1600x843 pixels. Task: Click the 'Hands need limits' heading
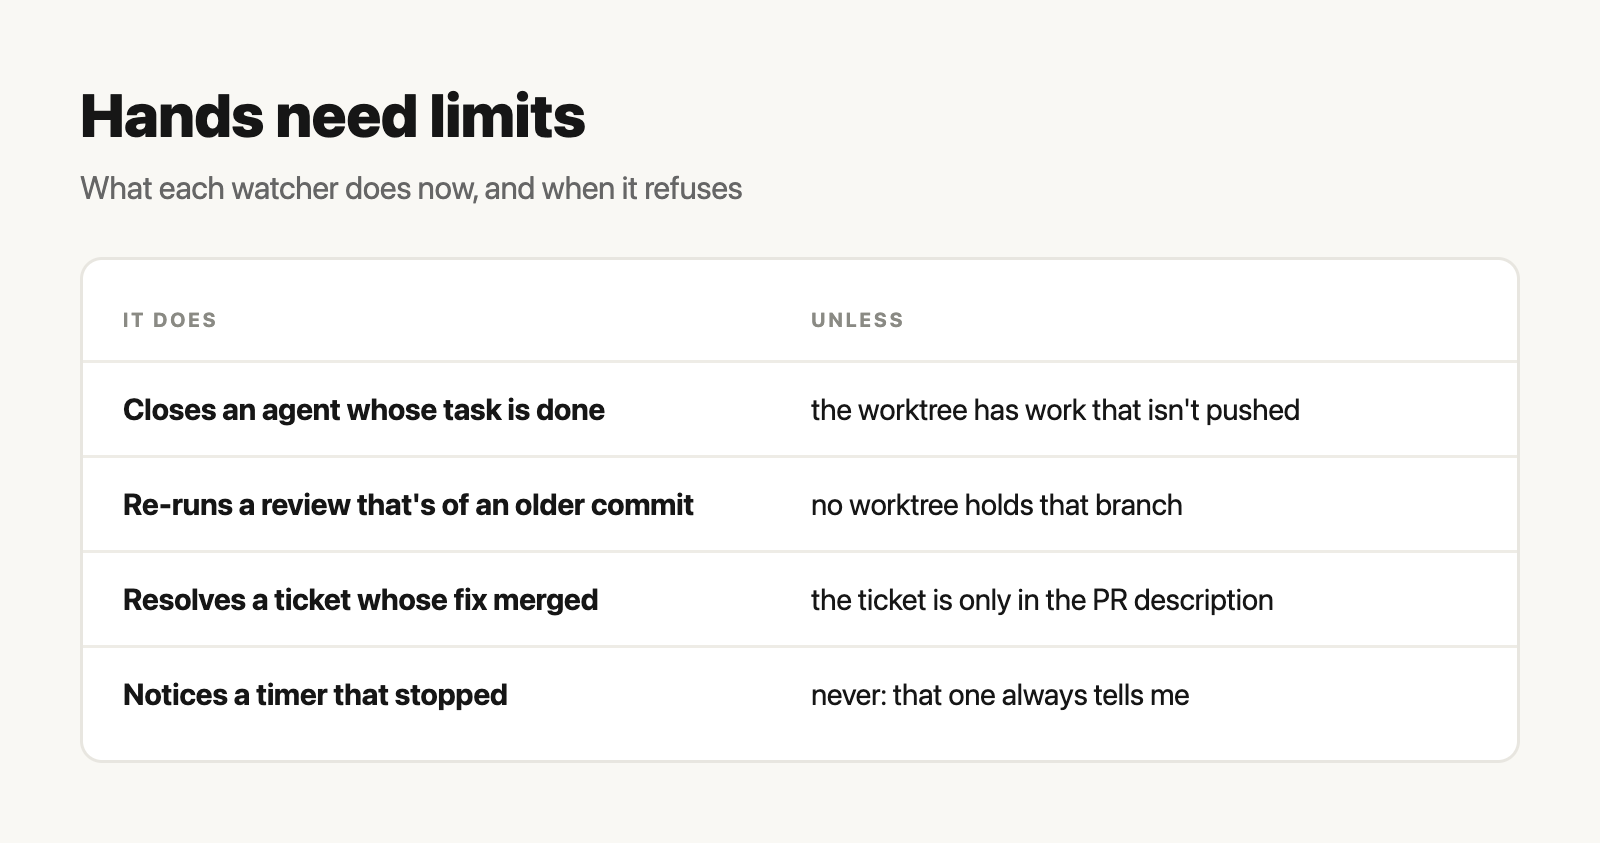332,116
